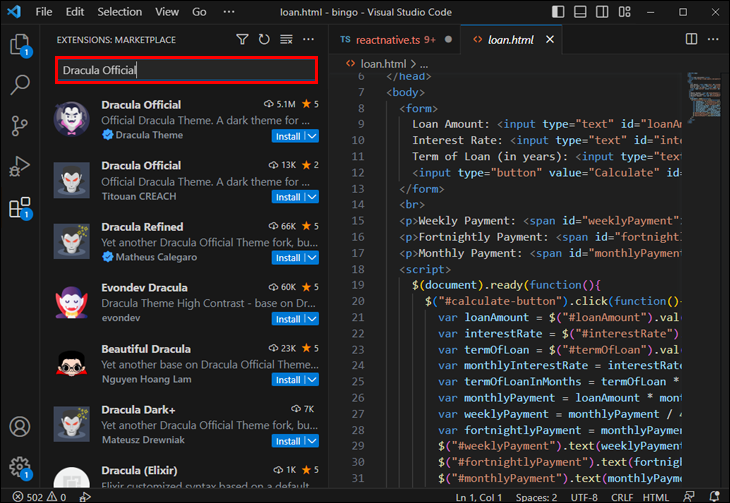Close the loan.html tab
The image size is (730, 503).
click(550, 40)
